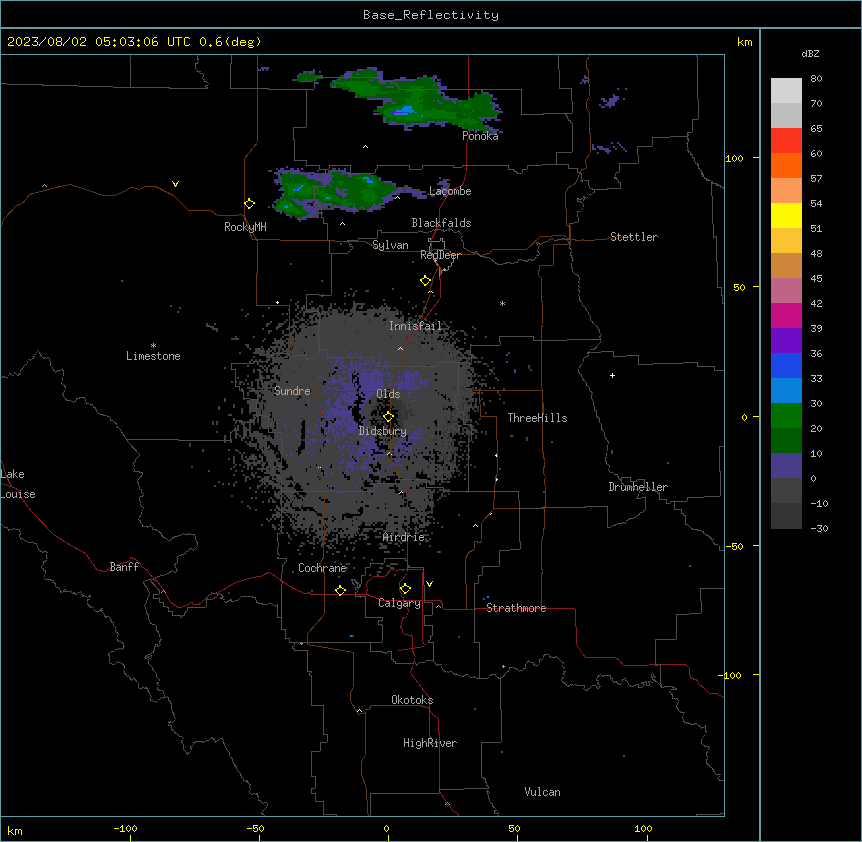Click the Sundre town label
Viewport: 862px width, 842px height.
(x=292, y=391)
